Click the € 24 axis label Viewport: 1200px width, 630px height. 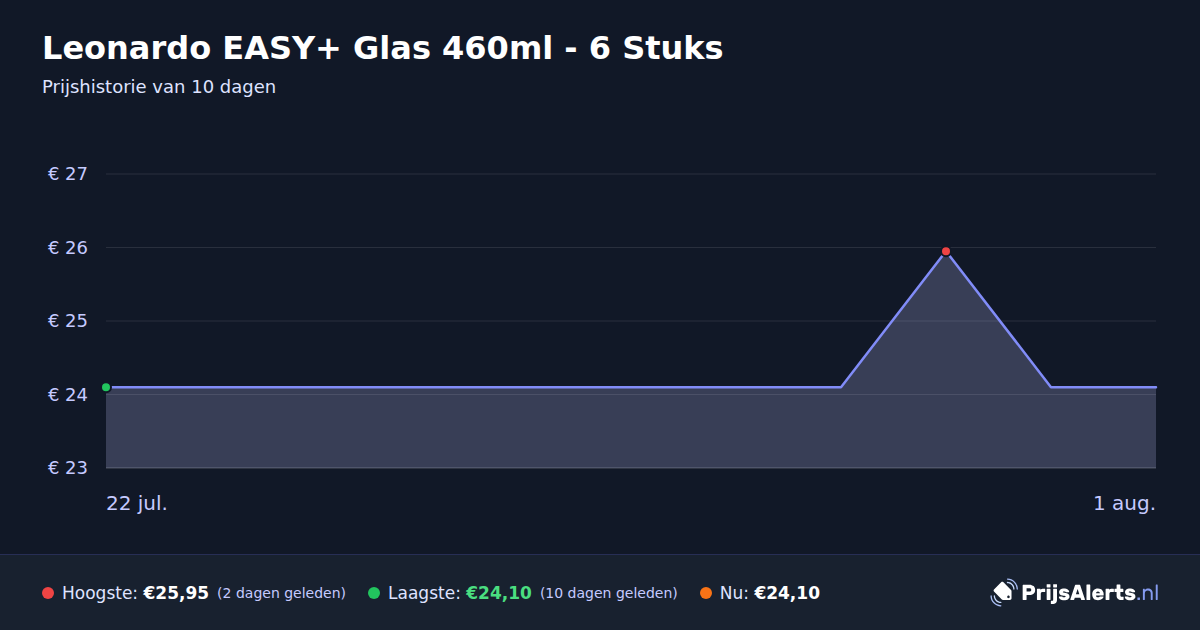point(68,394)
